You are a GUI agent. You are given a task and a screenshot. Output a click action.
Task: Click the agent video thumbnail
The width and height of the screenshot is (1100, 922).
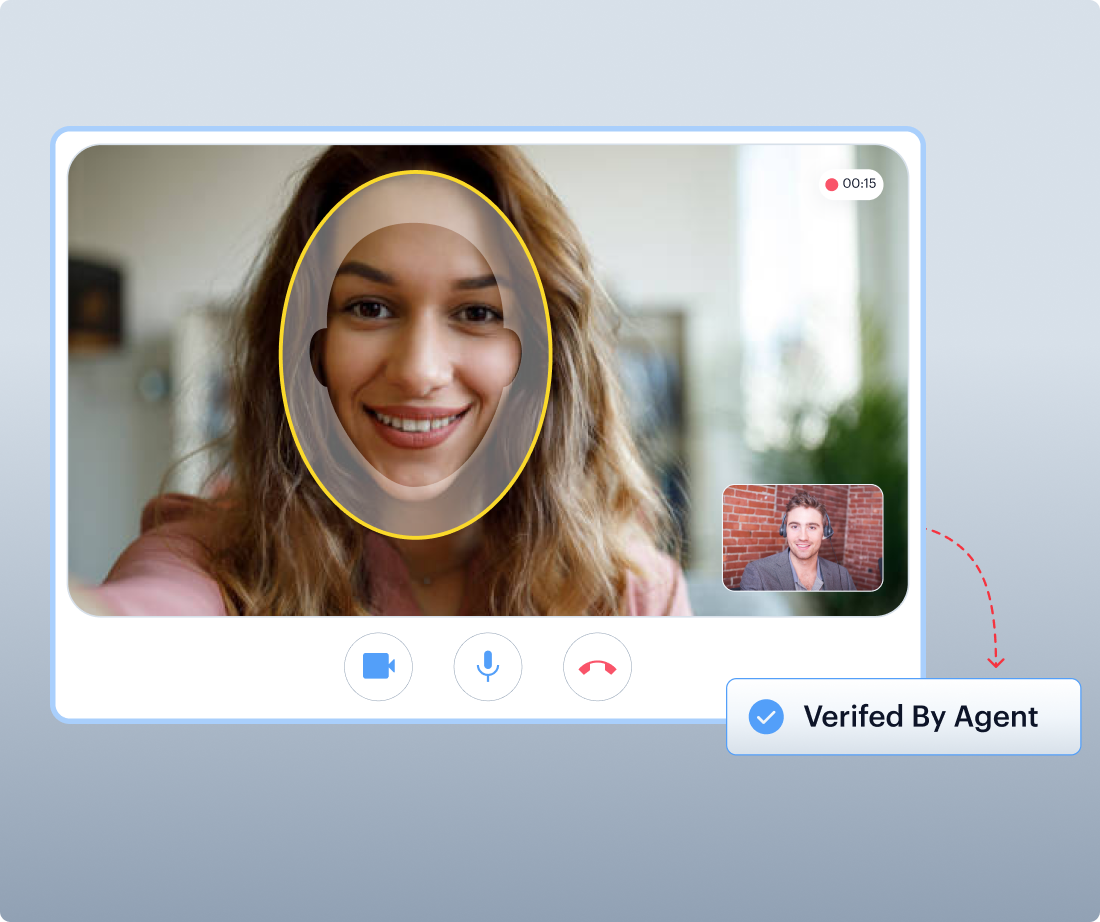coord(803,537)
